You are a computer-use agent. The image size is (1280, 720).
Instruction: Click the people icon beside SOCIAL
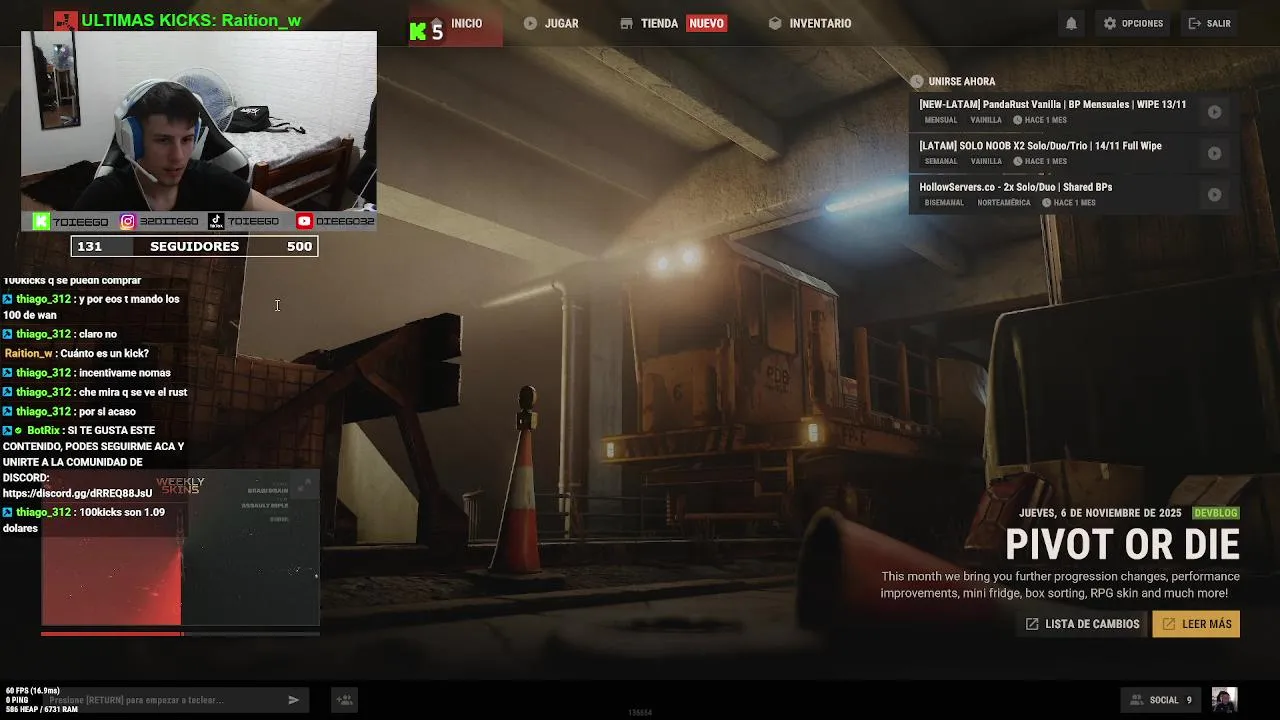click(x=1137, y=700)
